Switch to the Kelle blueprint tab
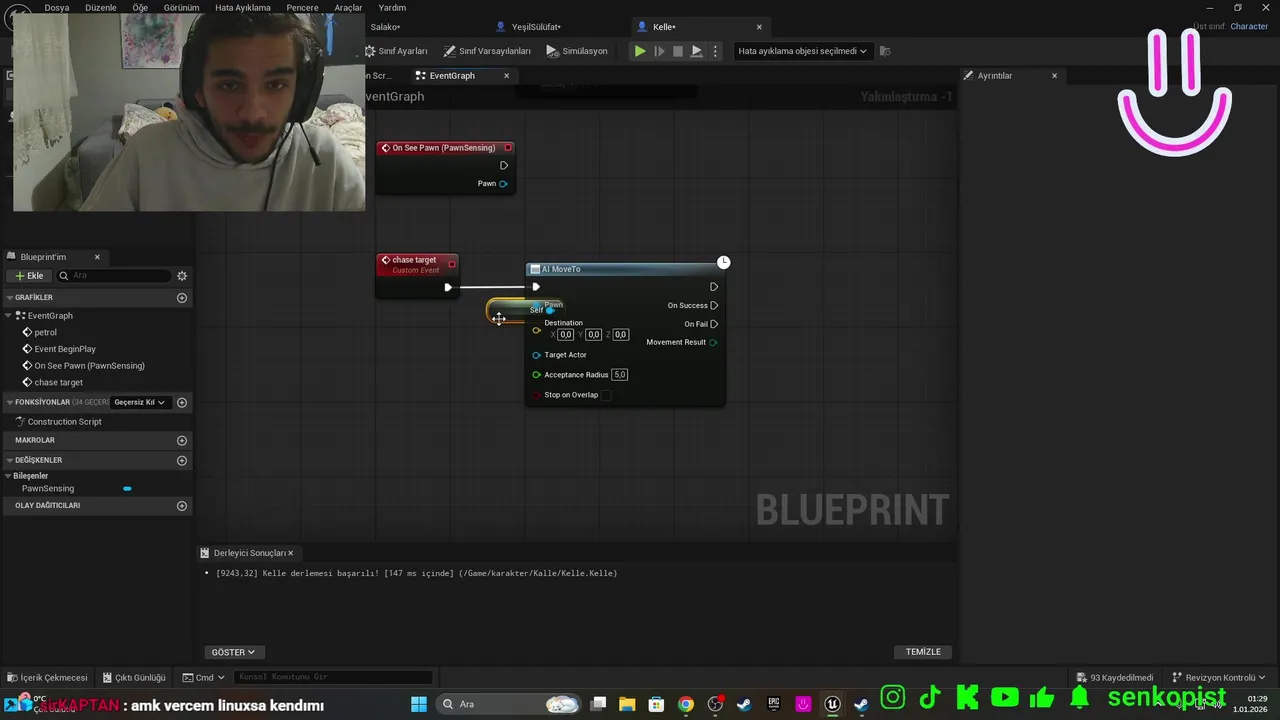Screen dimensions: 1280x720 click(x=664, y=27)
